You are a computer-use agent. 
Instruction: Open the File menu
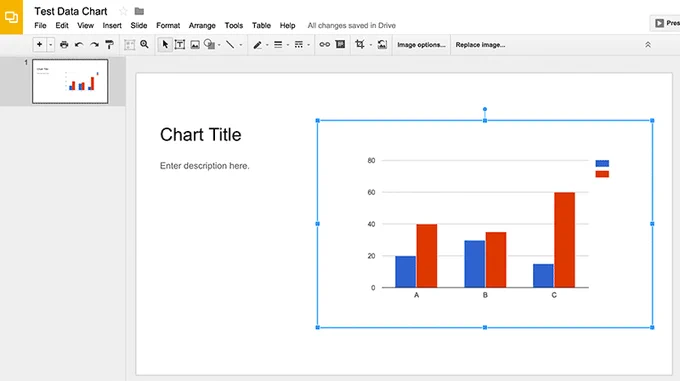[x=40, y=26]
